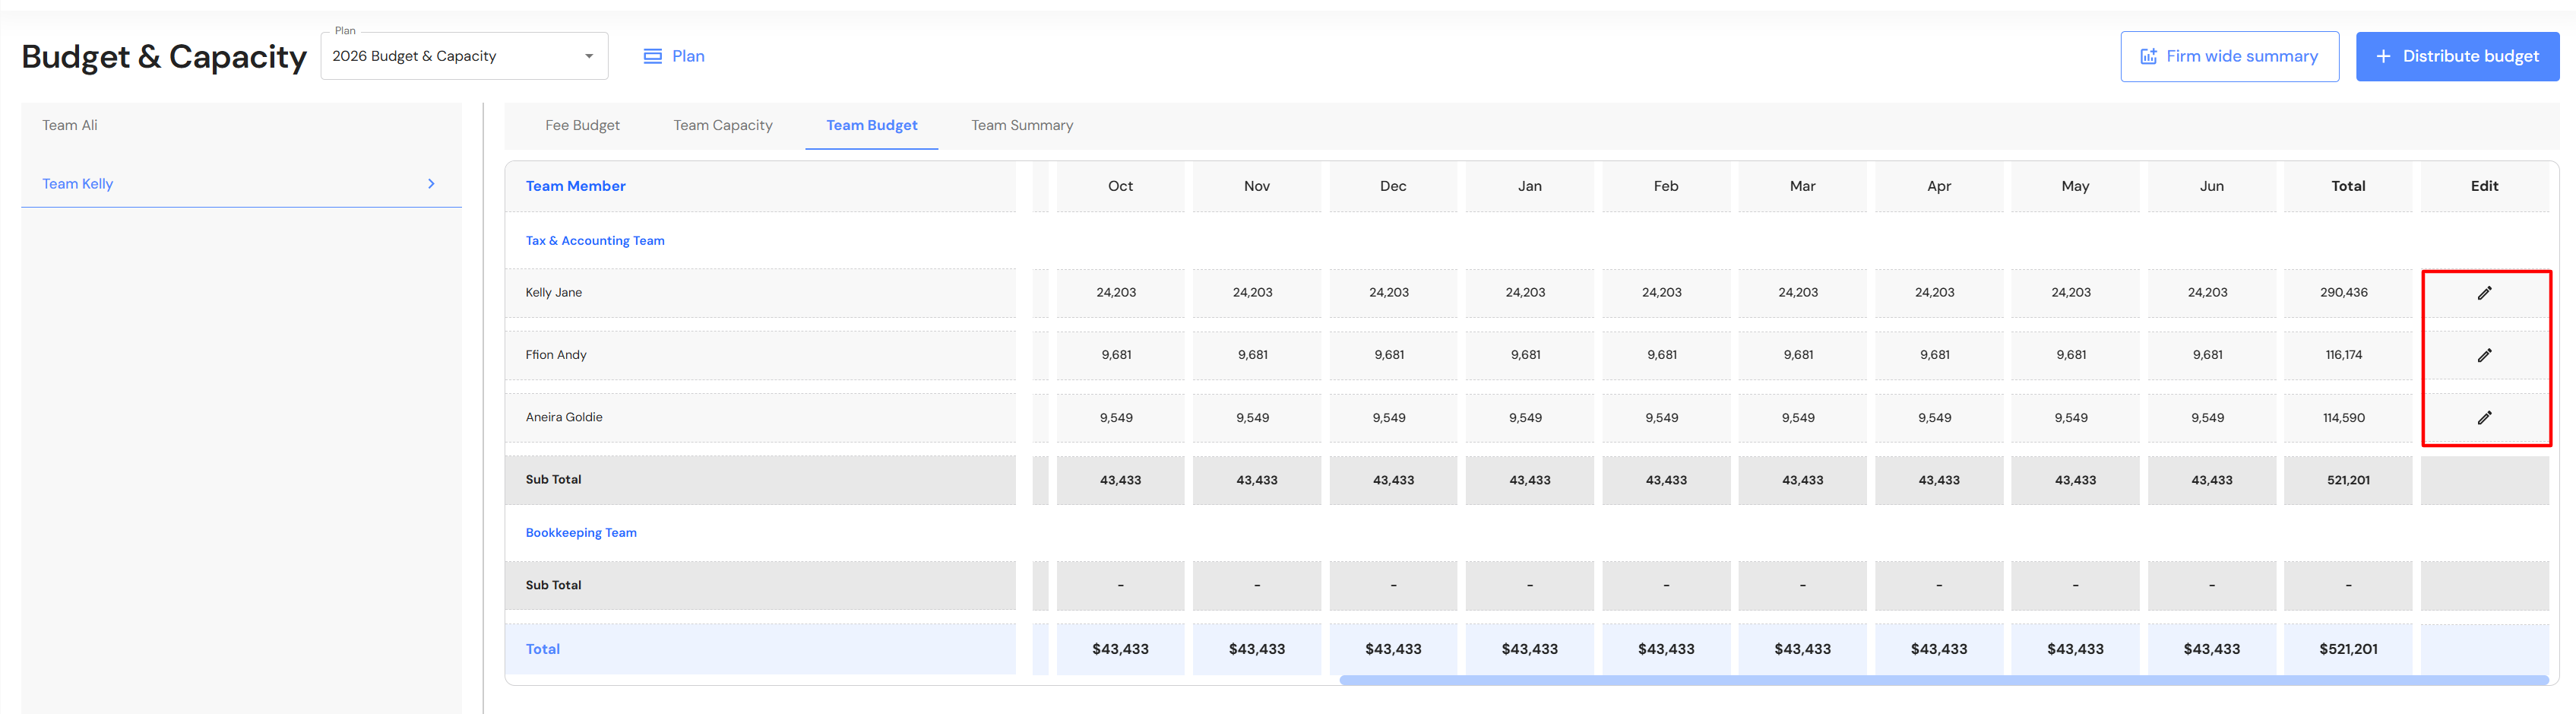
Task: Expand Team Kelly chevron arrow
Action: (x=431, y=184)
